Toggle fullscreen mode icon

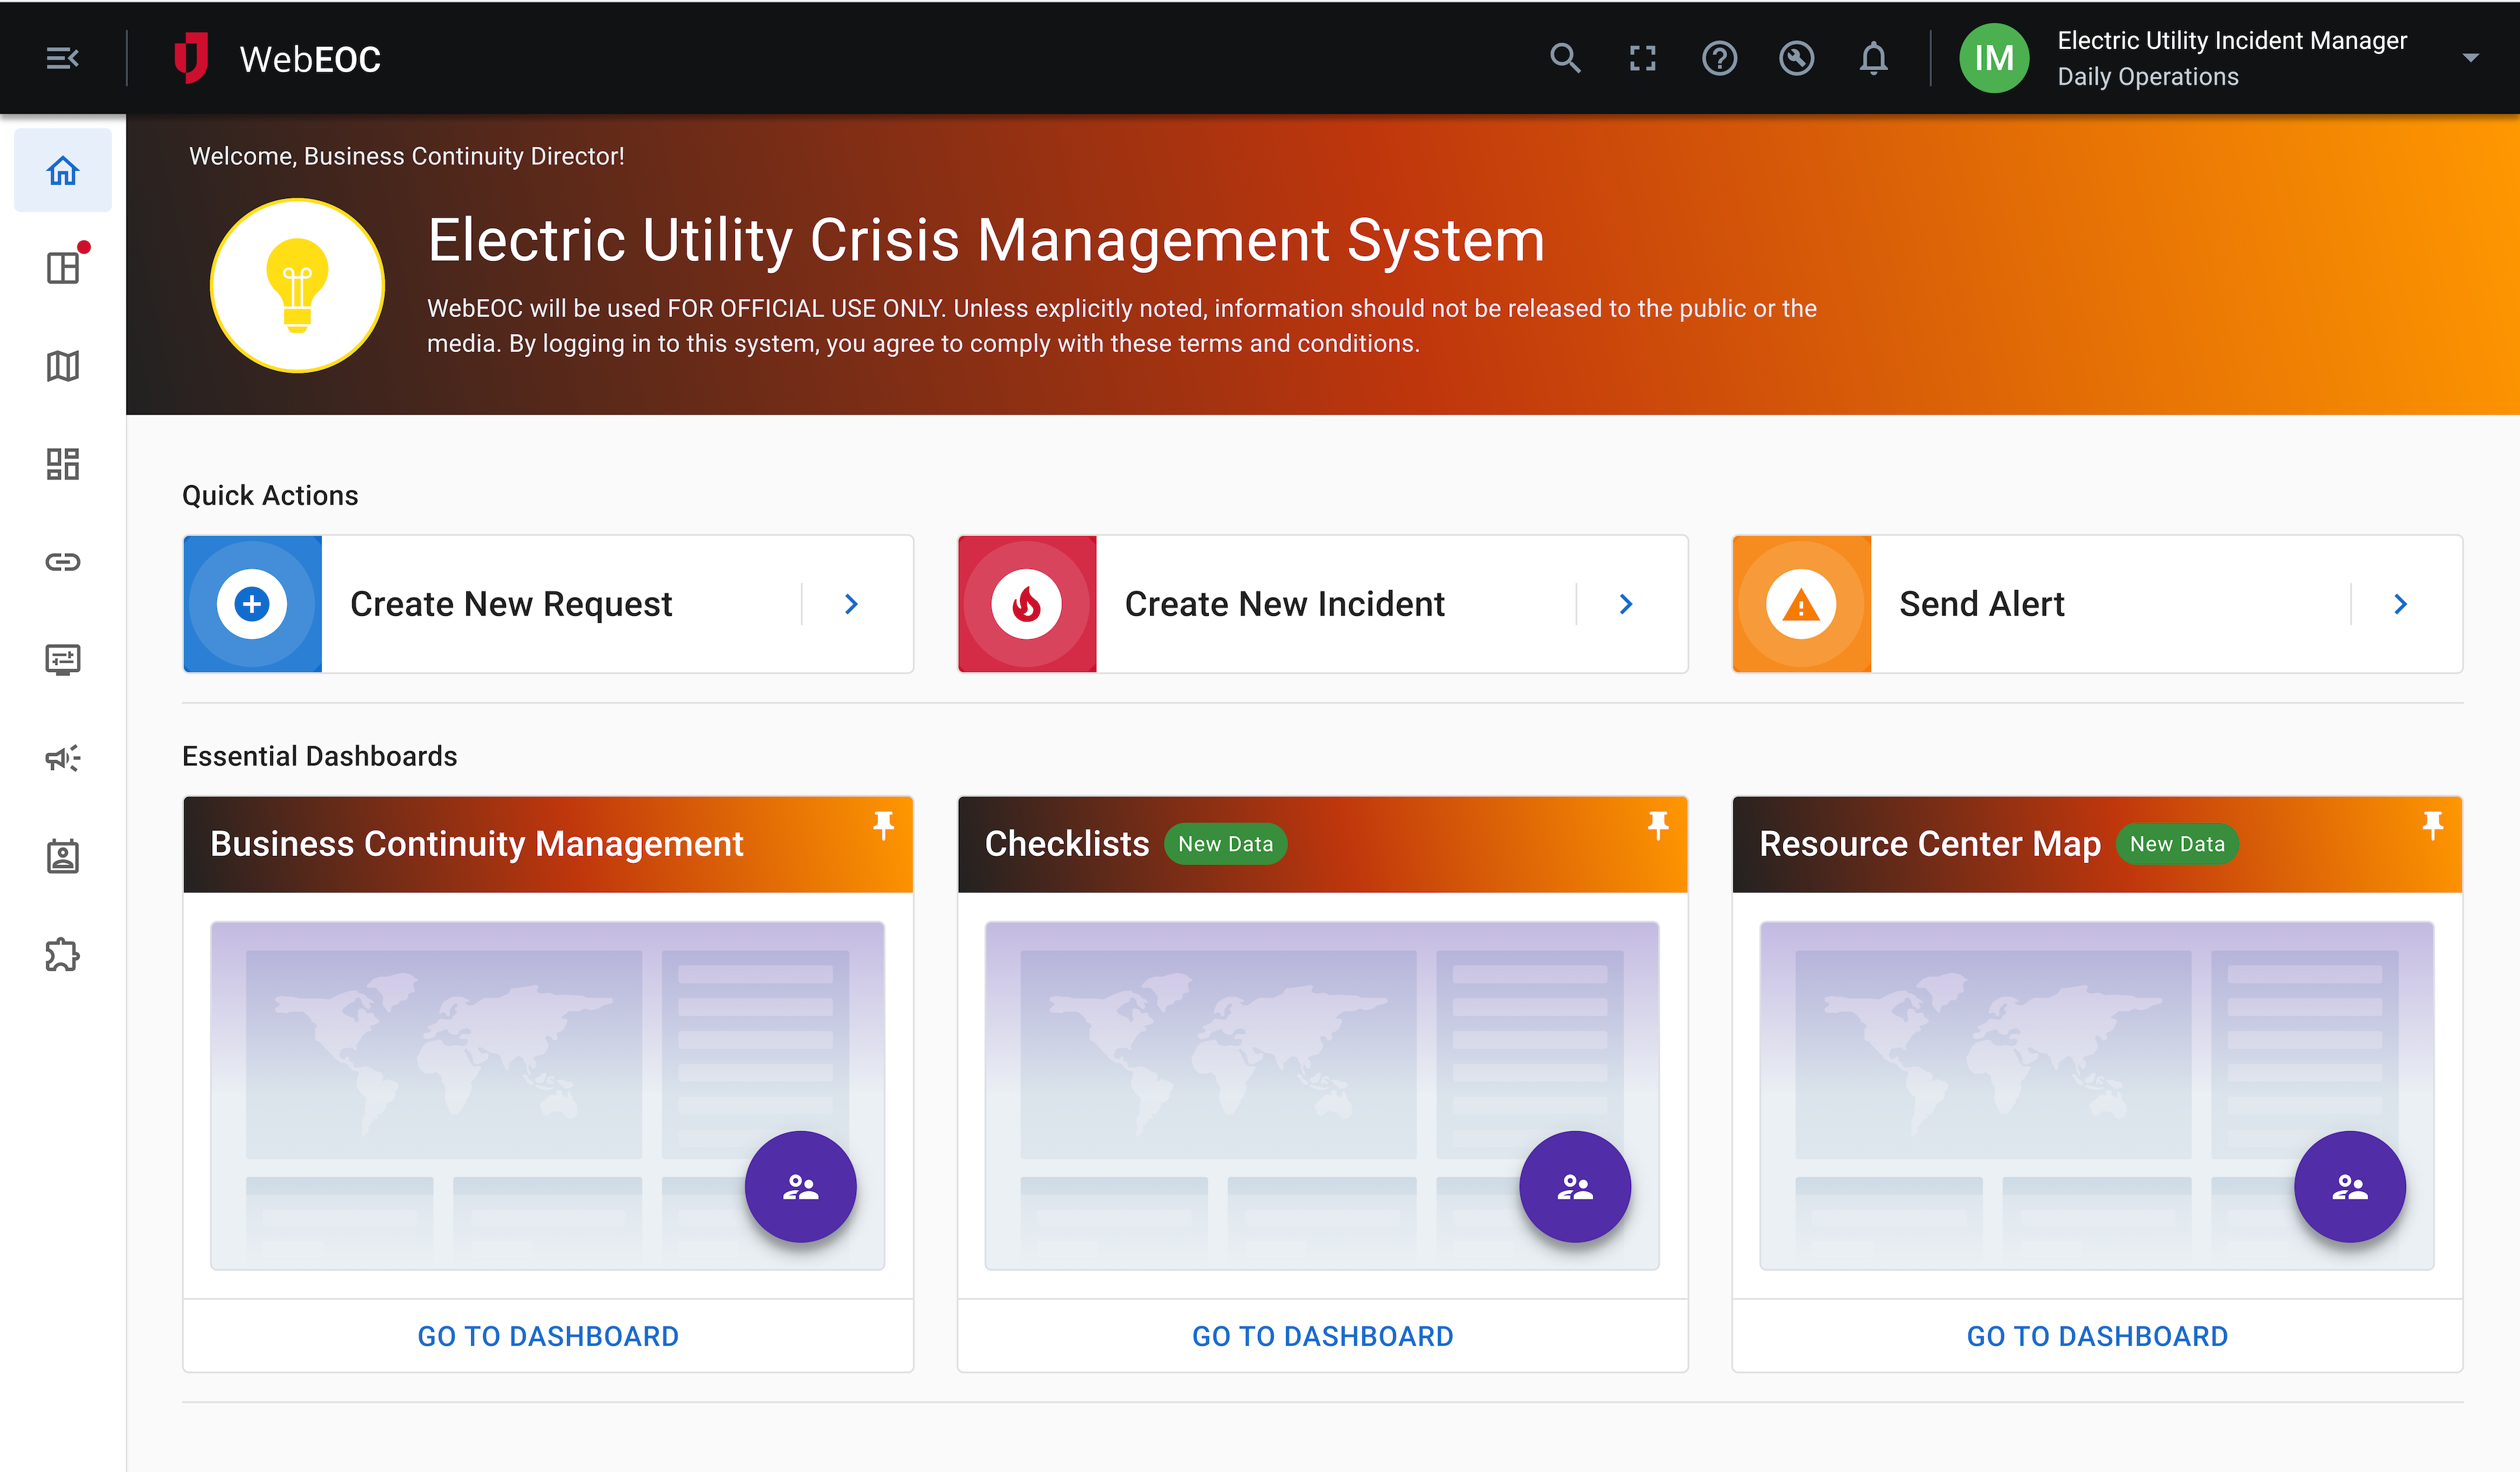pyautogui.click(x=1642, y=58)
